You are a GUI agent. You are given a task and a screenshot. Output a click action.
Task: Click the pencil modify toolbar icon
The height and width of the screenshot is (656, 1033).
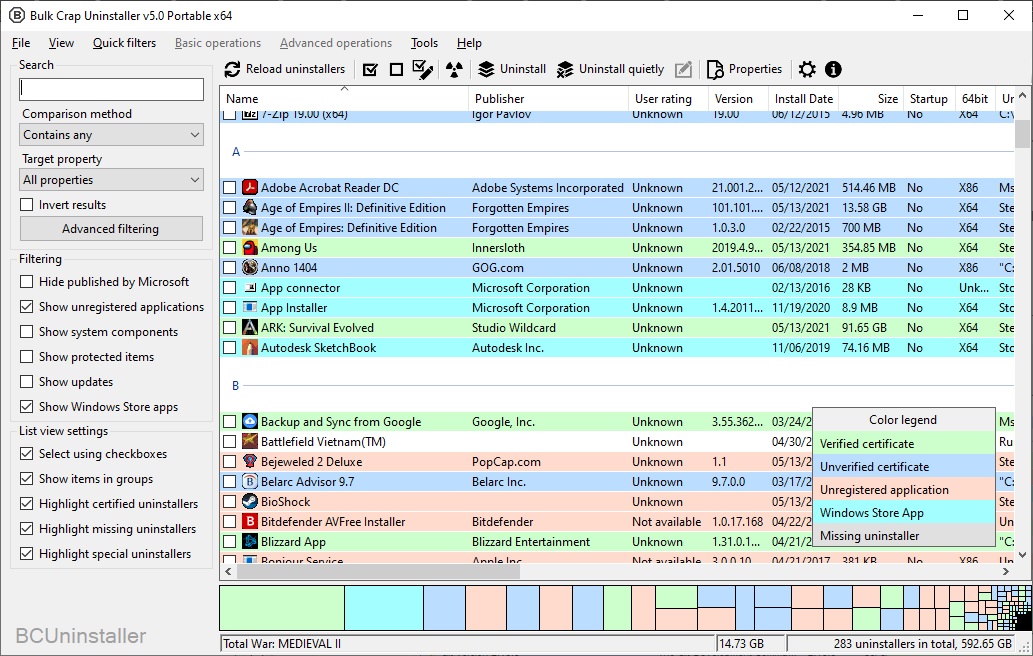[684, 69]
